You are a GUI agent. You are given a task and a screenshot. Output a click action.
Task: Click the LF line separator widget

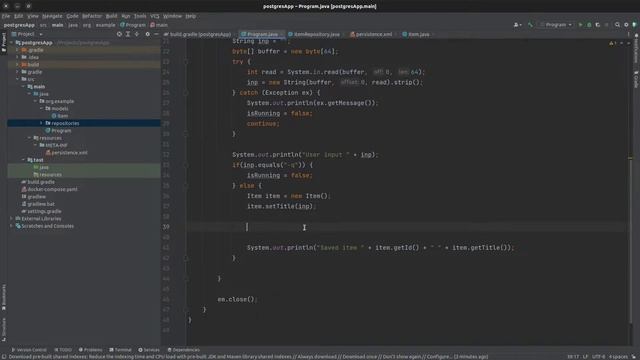coord(585,357)
